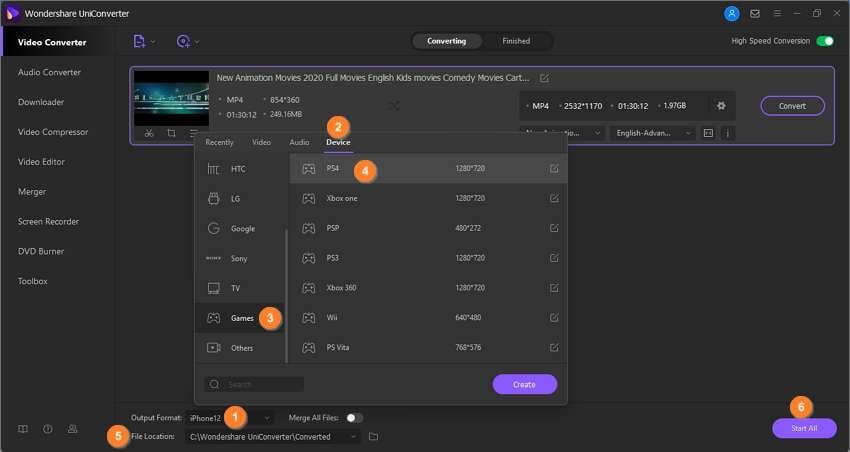Edit PSP preset settings icon
Image resolution: width=850 pixels, height=452 pixels.
pyautogui.click(x=554, y=228)
